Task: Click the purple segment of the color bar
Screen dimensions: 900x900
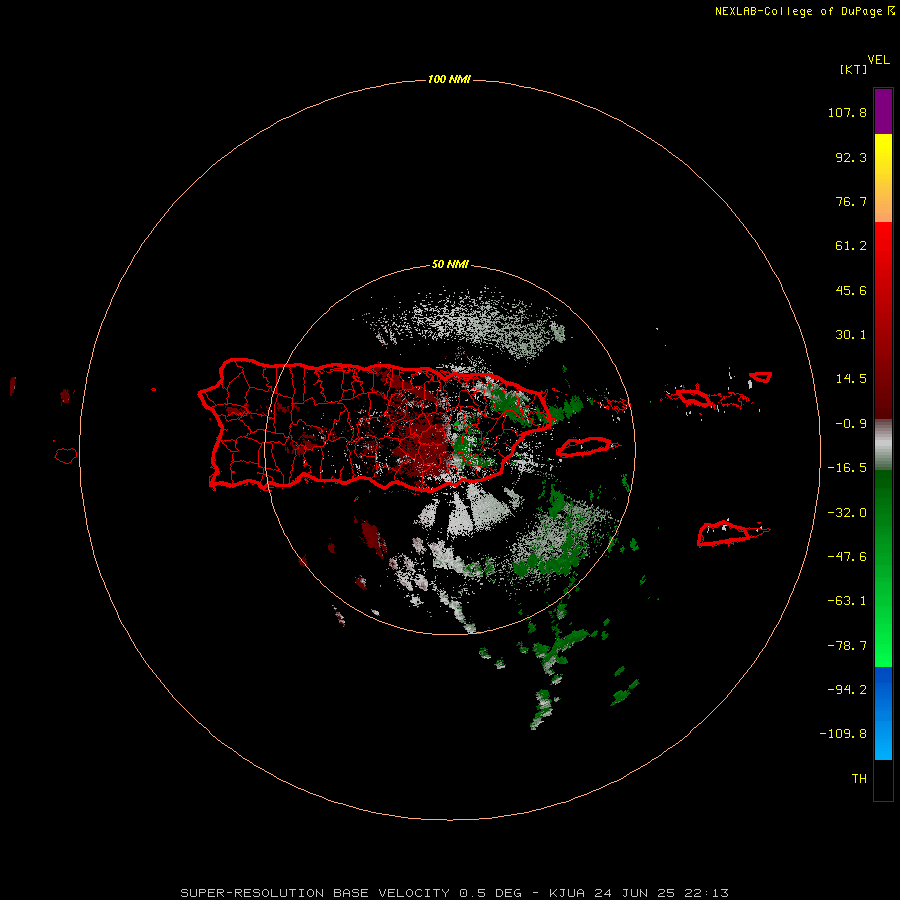Action: (x=883, y=111)
